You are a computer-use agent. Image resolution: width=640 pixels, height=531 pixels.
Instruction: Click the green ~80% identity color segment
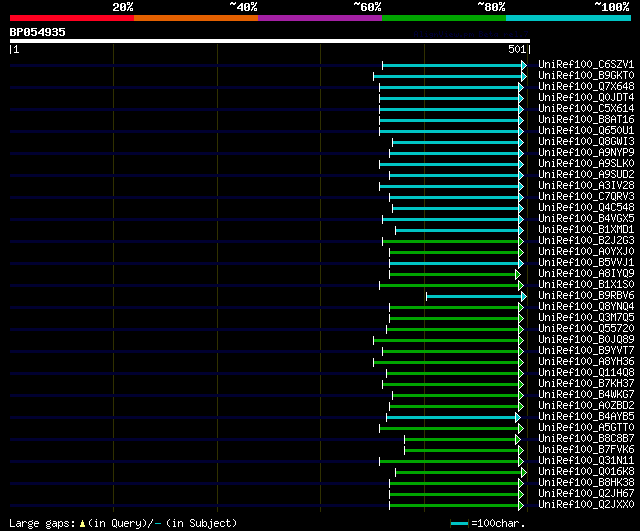444,18
